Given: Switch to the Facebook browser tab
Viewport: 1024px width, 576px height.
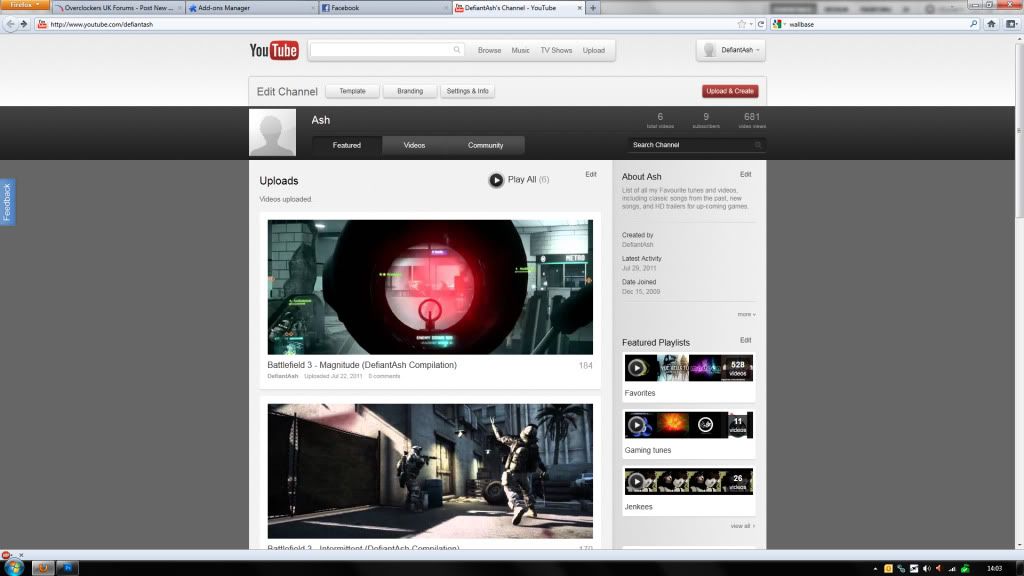Looking at the screenshot, I should 383,8.
